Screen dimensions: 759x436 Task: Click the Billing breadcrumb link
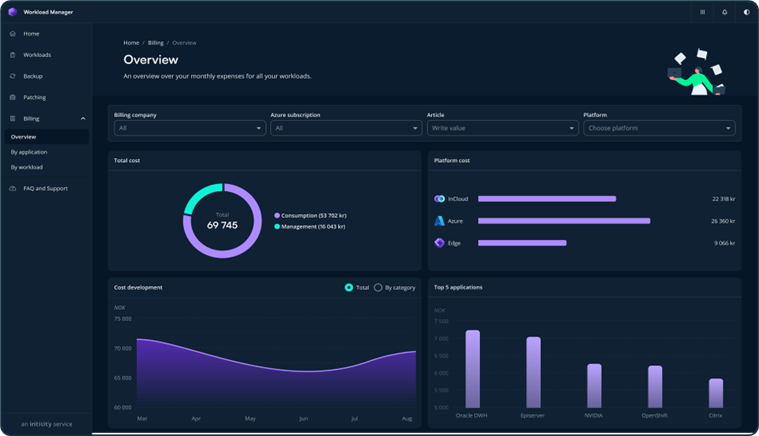coord(155,43)
